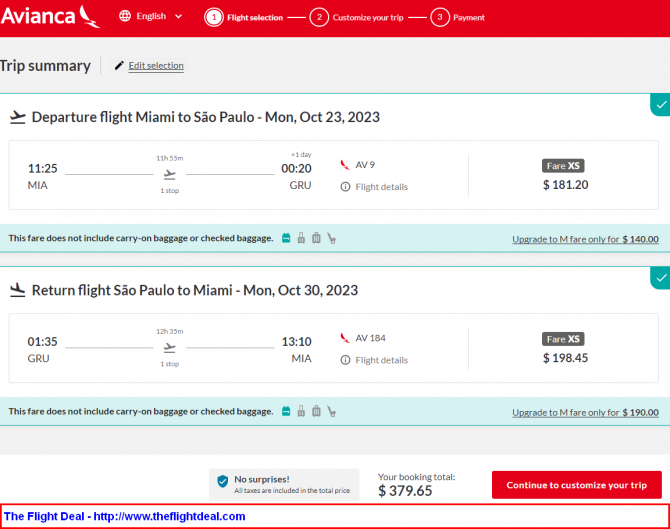The width and height of the screenshot is (670, 529).
Task: Click the Trip summary heading
Action: tap(45, 66)
